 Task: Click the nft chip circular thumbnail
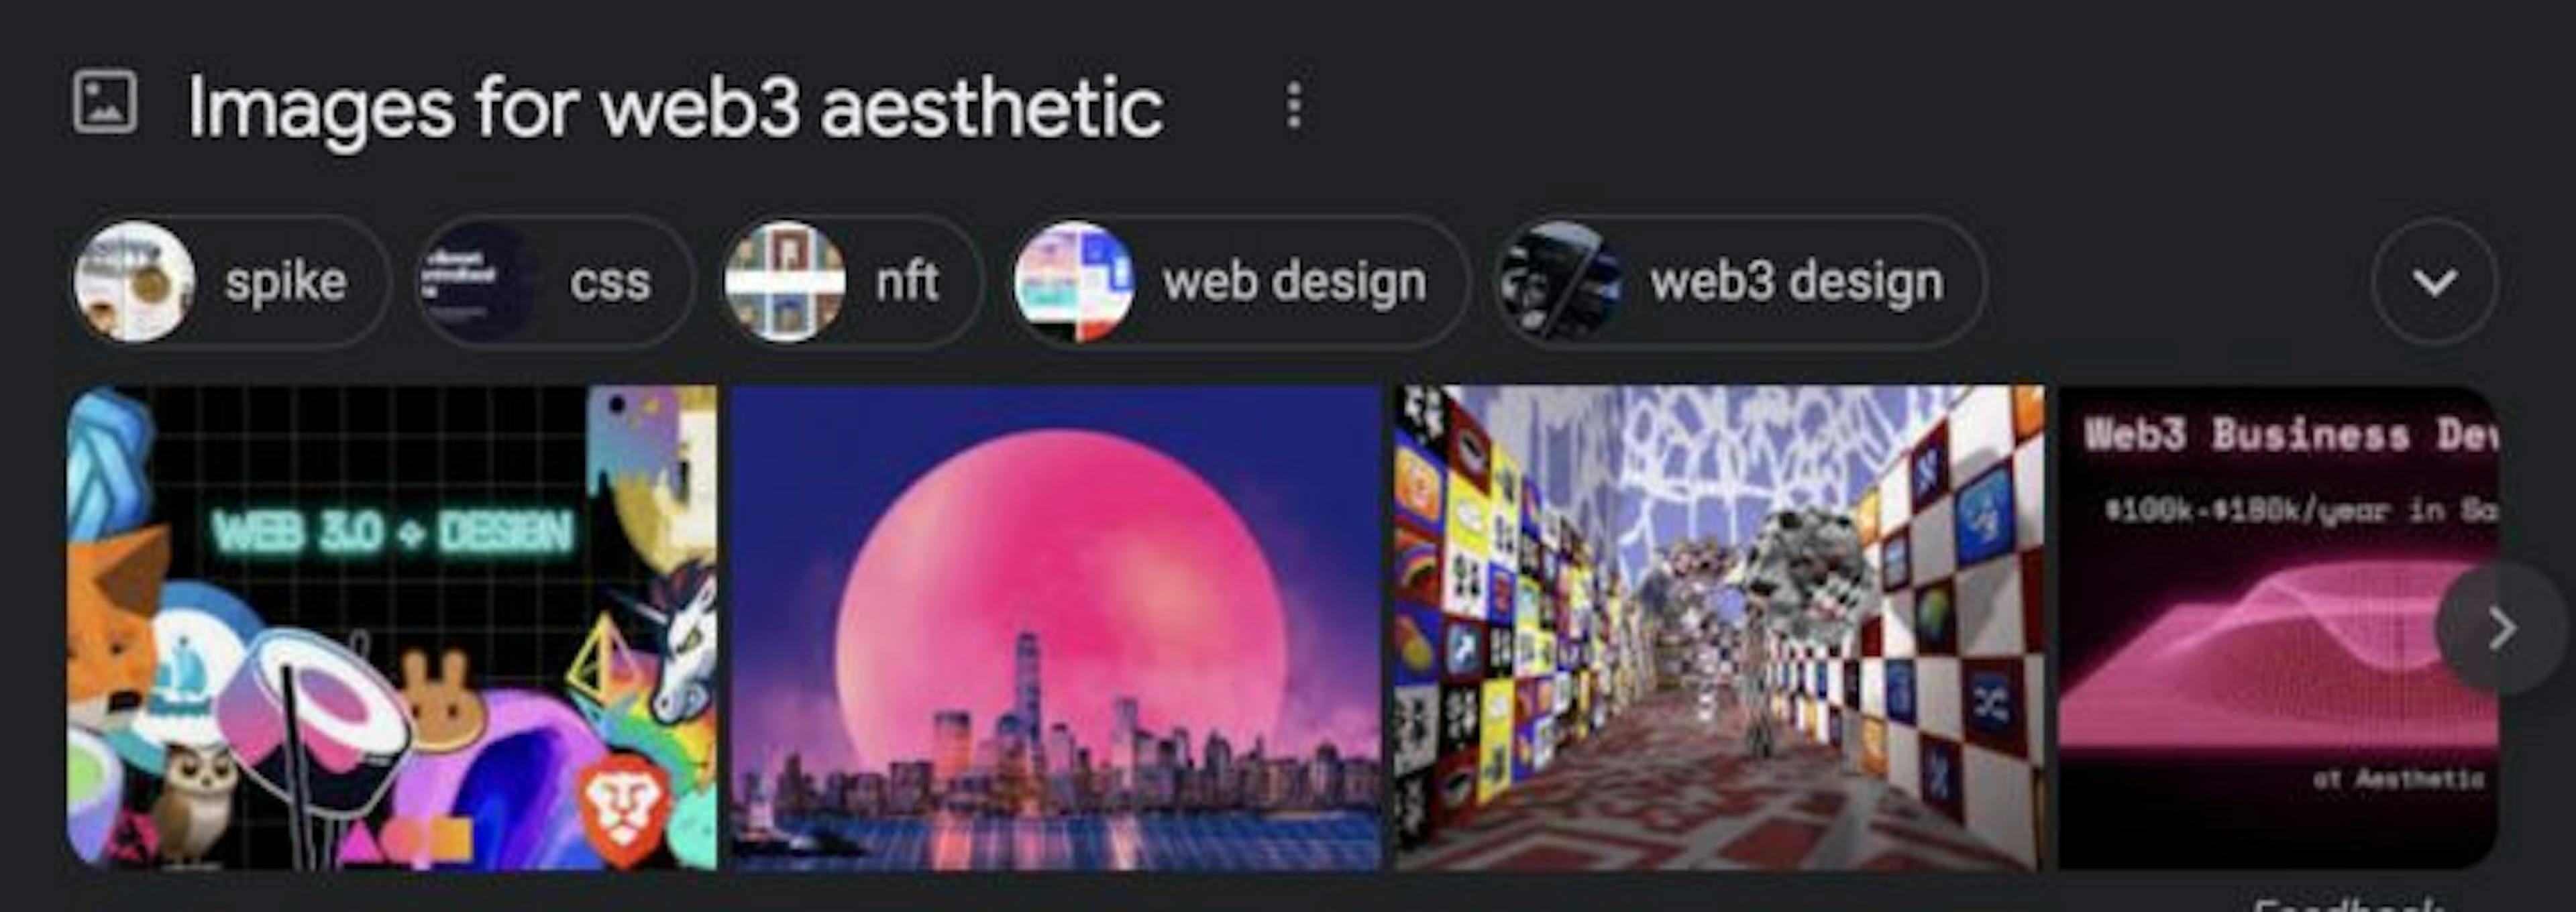785,282
